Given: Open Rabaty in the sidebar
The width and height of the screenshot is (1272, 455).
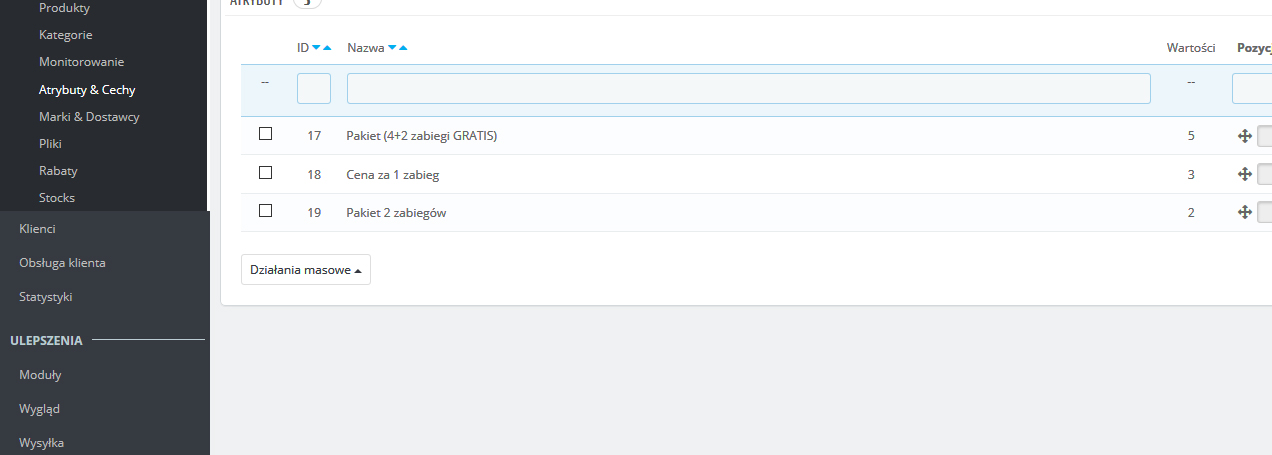Looking at the screenshot, I should click(x=58, y=170).
